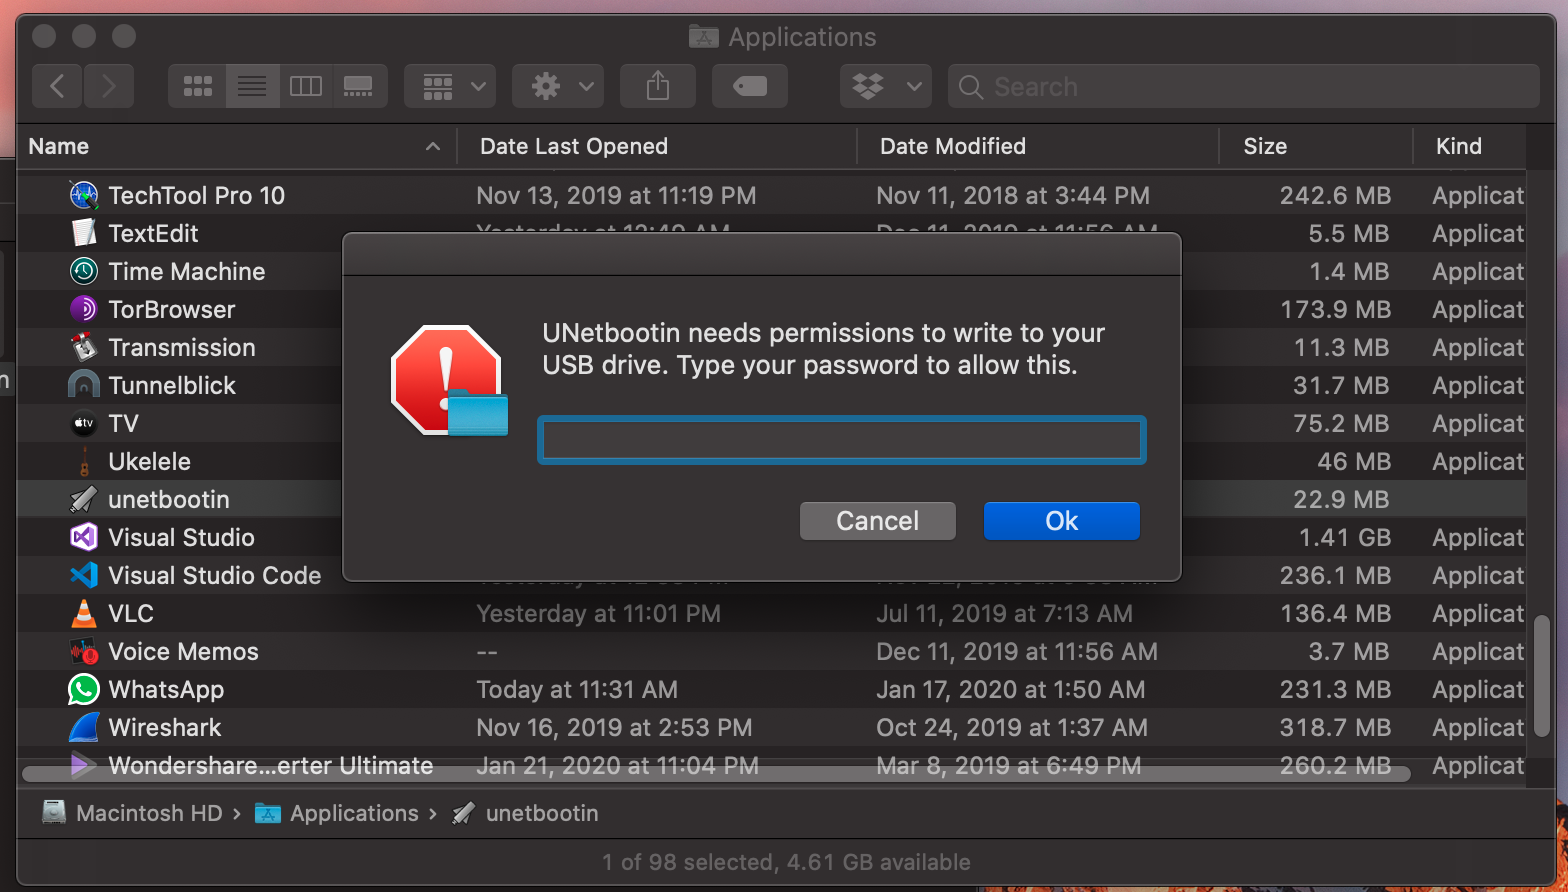The height and width of the screenshot is (892, 1568).
Task: Click the 318.7 MB size value
Action: [1335, 727]
